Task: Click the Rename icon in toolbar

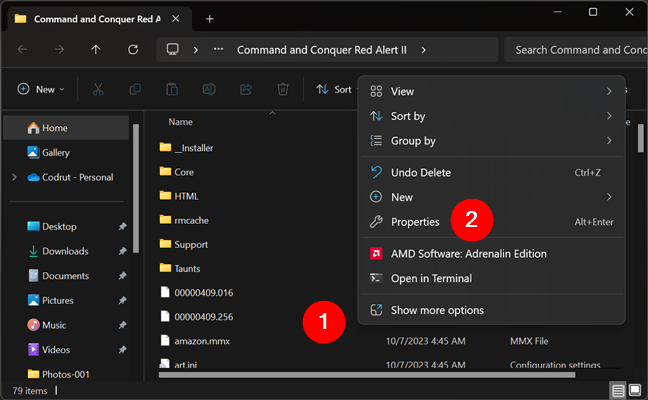Action: click(x=209, y=89)
